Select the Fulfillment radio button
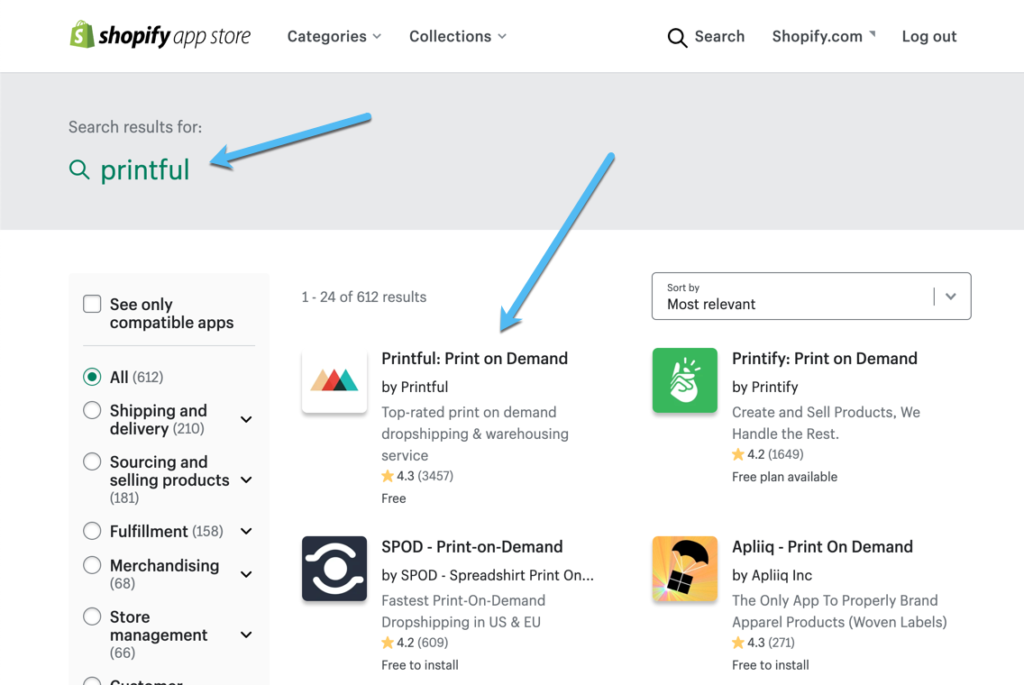 point(92,531)
